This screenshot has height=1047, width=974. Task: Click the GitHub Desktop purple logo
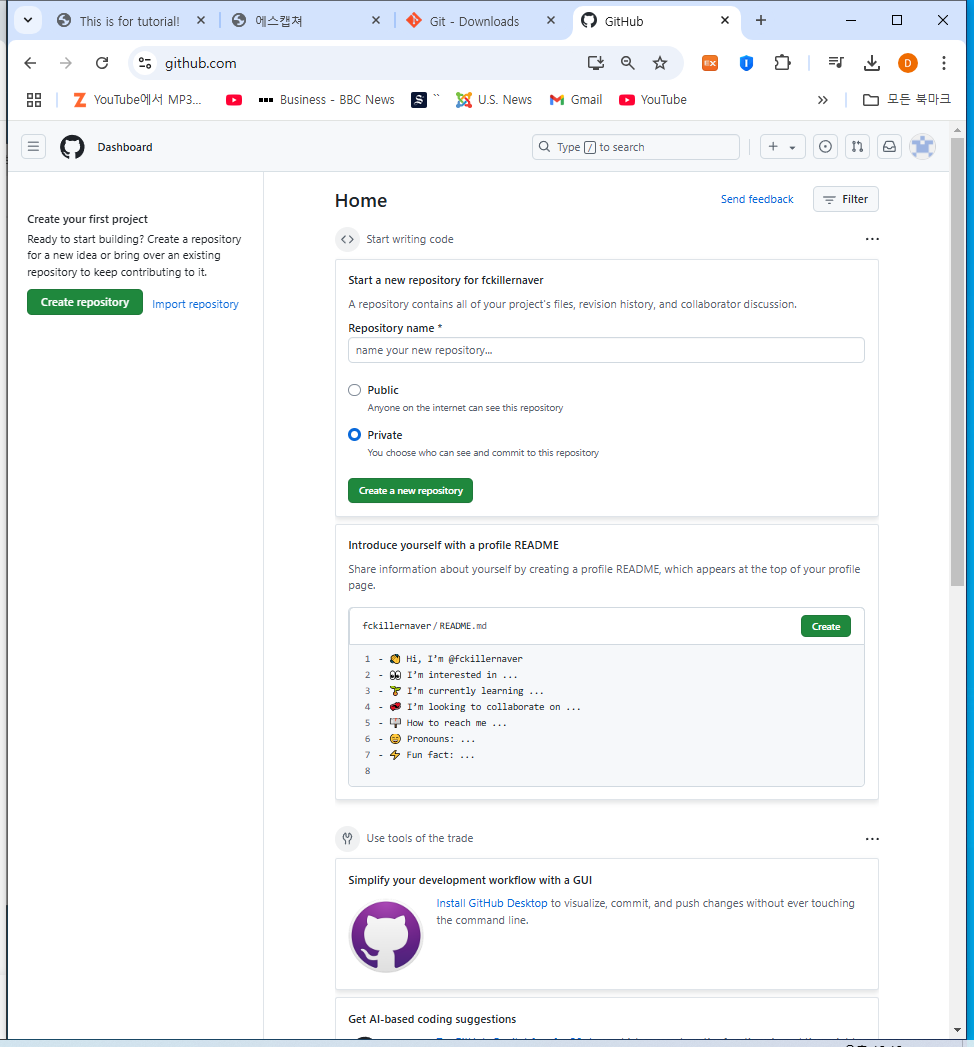[386, 935]
